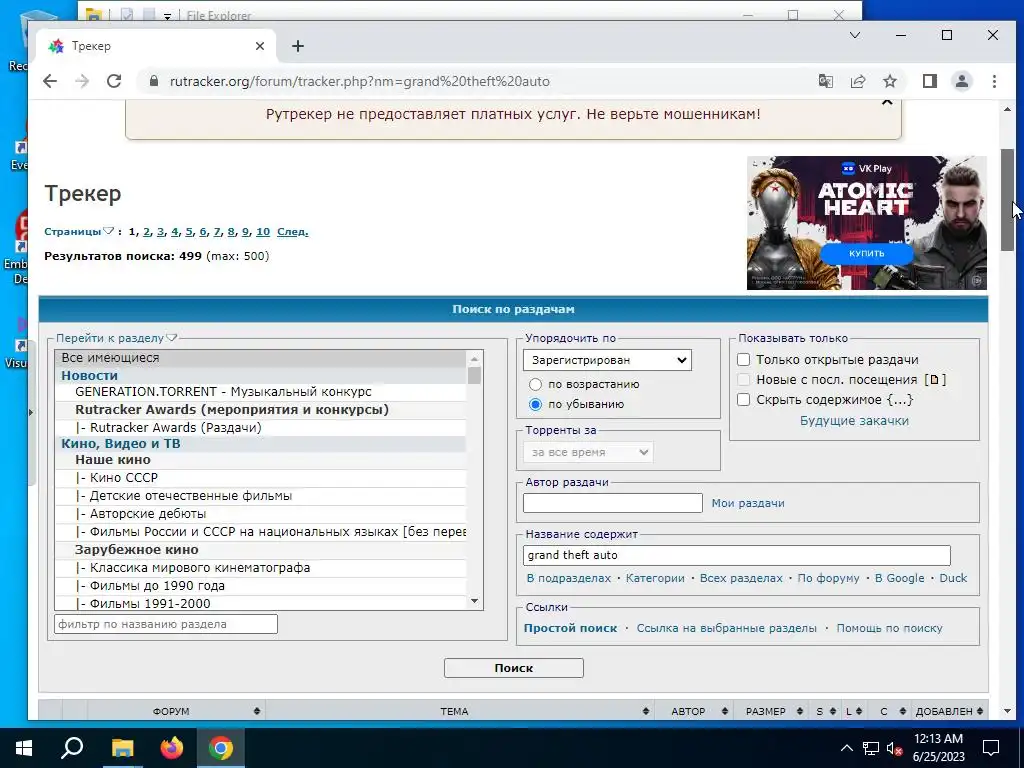The width and height of the screenshot is (1024, 768).
Task: Expand Перейти к разделу menu
Action: 116,338
